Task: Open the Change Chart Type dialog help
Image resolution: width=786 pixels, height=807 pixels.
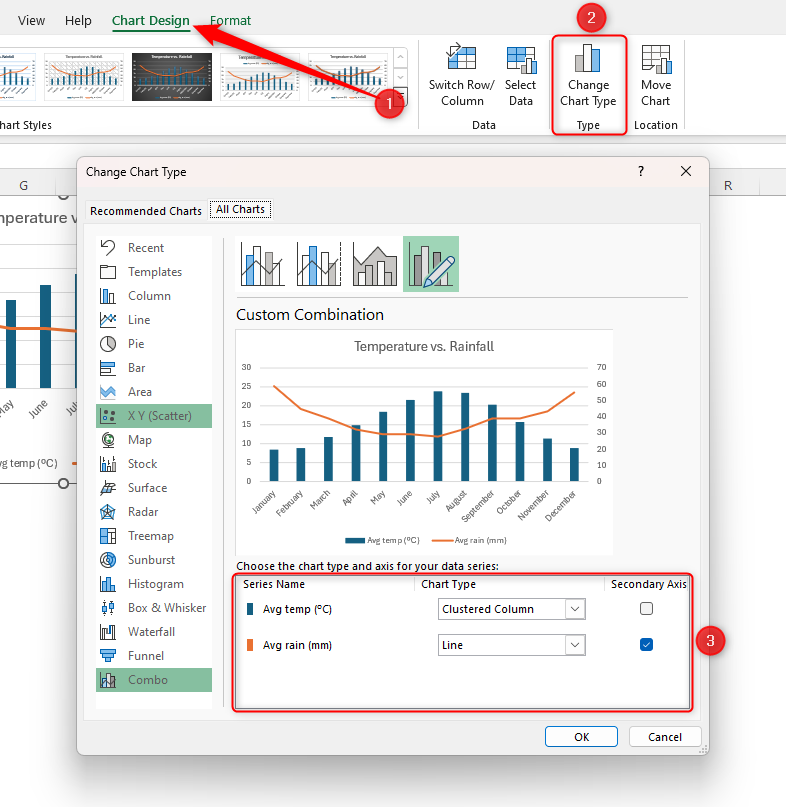Action: click(x=641, y=171)
